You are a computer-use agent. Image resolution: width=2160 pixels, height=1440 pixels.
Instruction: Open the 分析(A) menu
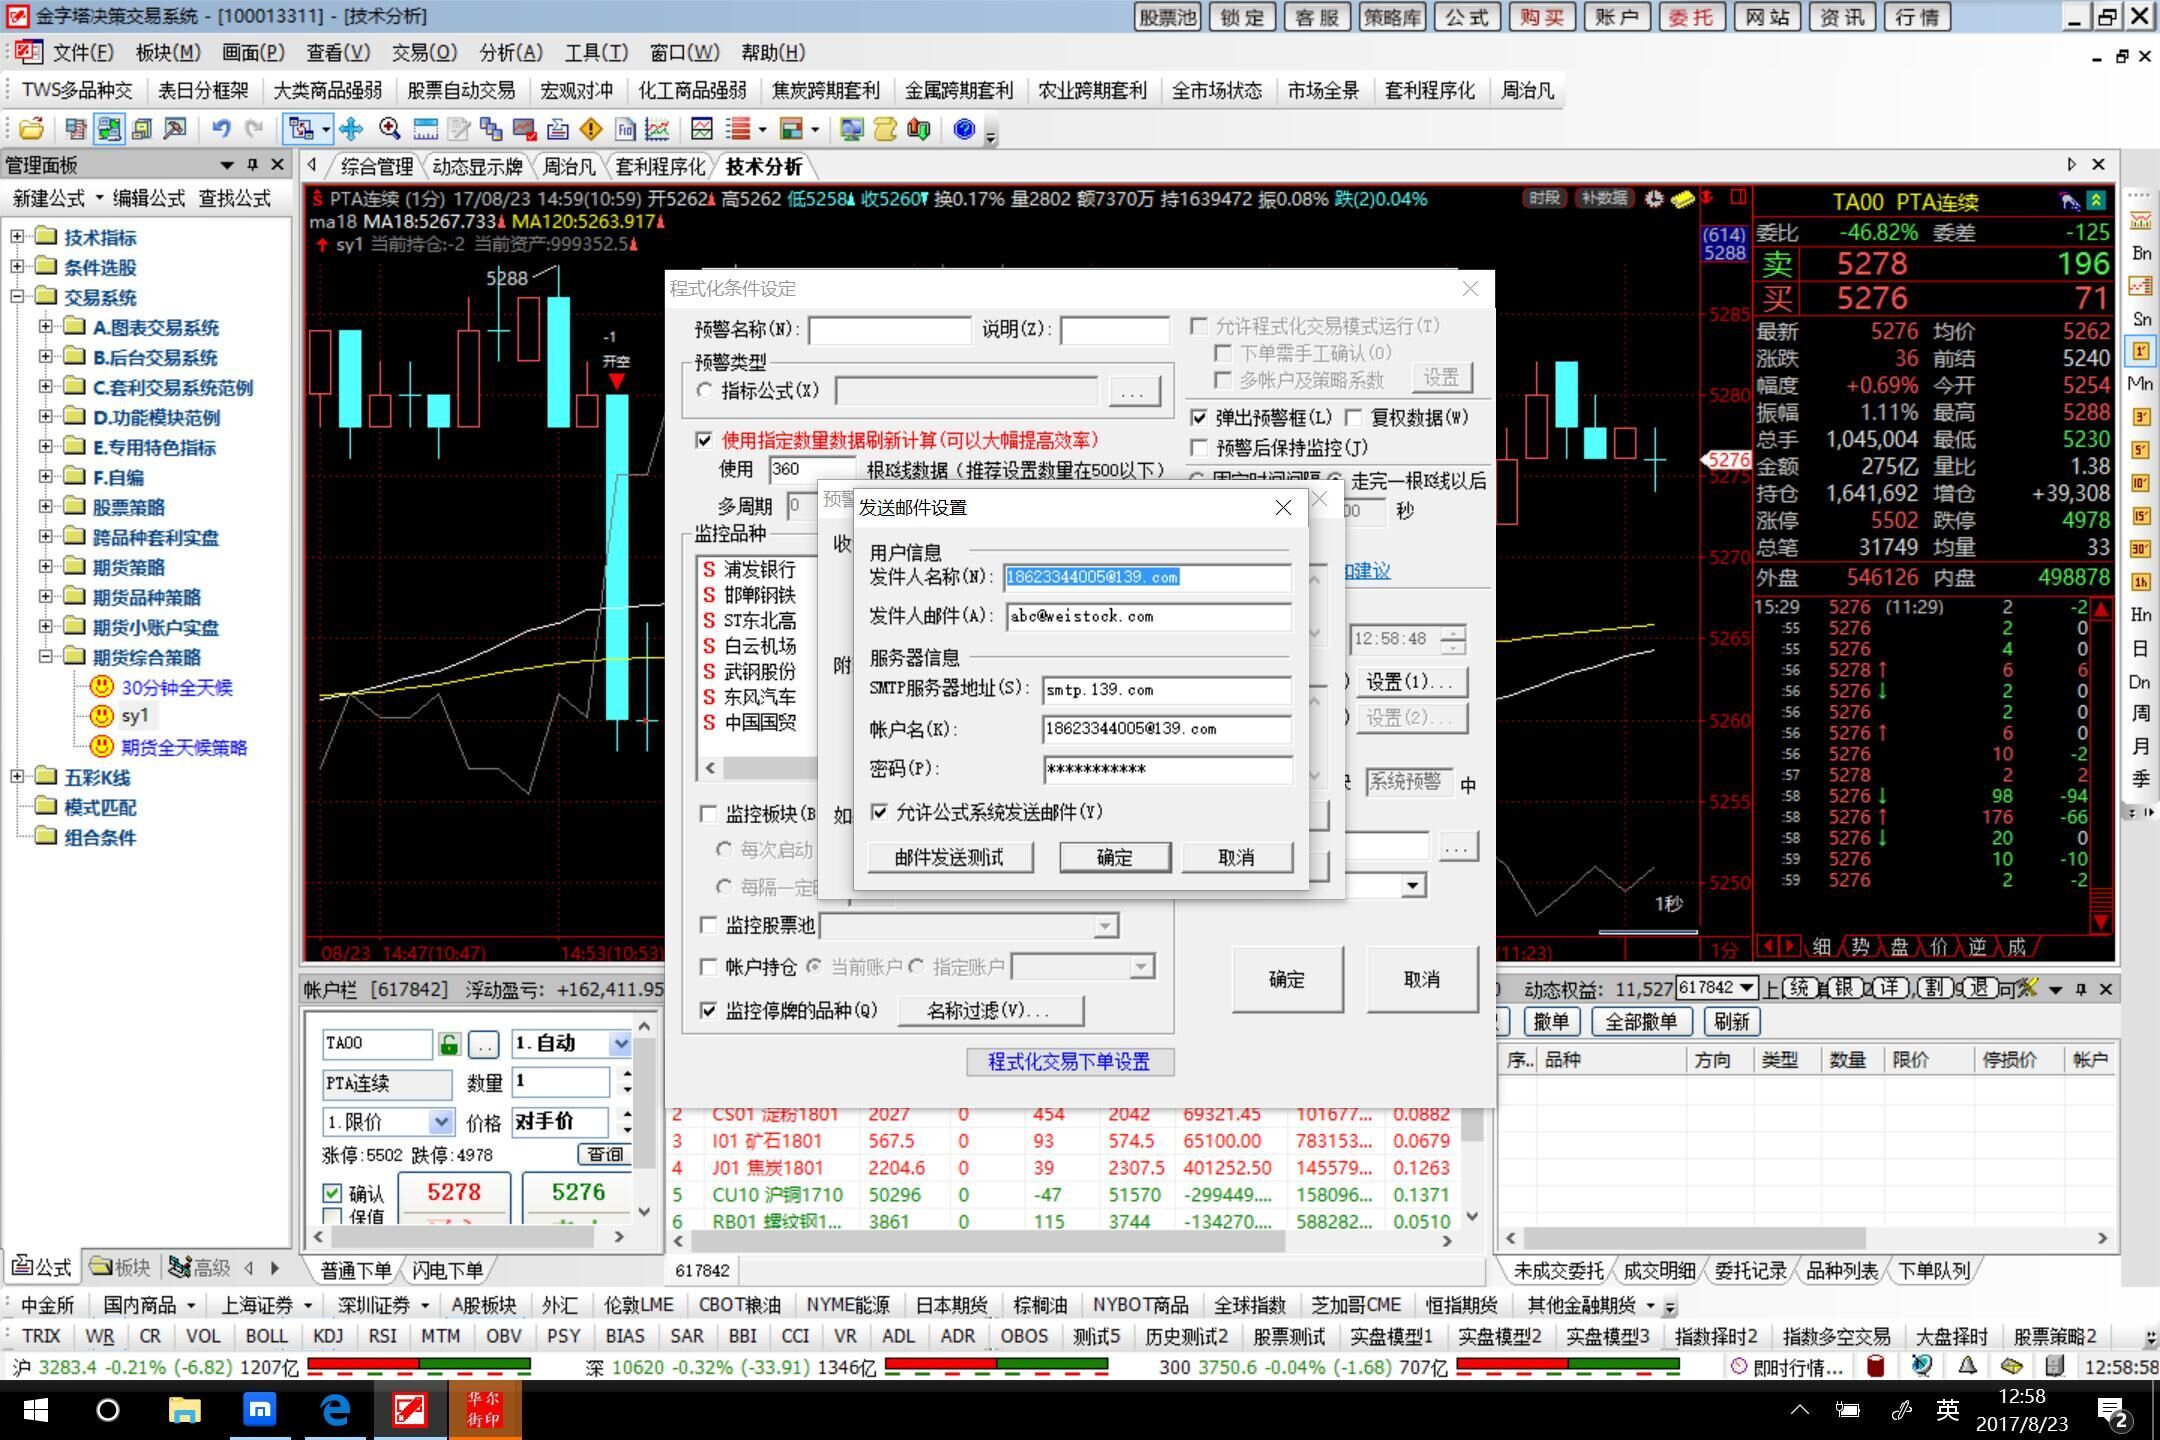[x=510, y=53]
